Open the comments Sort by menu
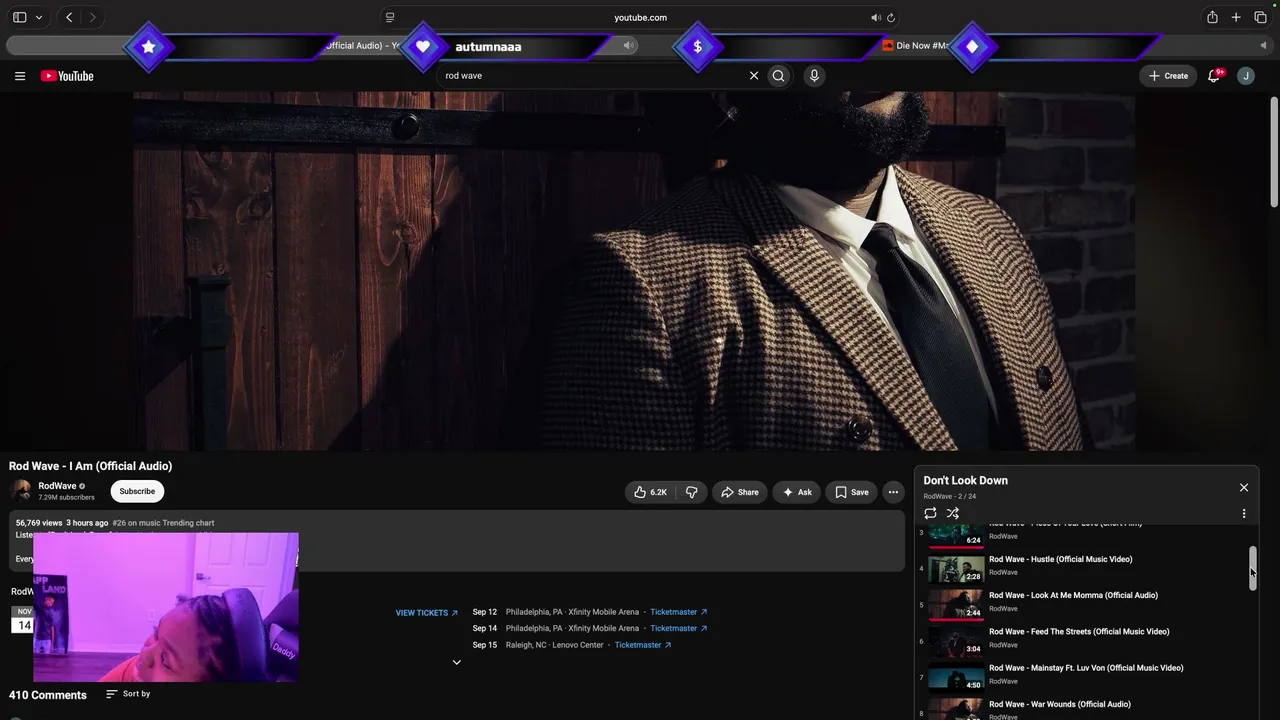Screen dimensions: 1280x720 tap(129, 694)
